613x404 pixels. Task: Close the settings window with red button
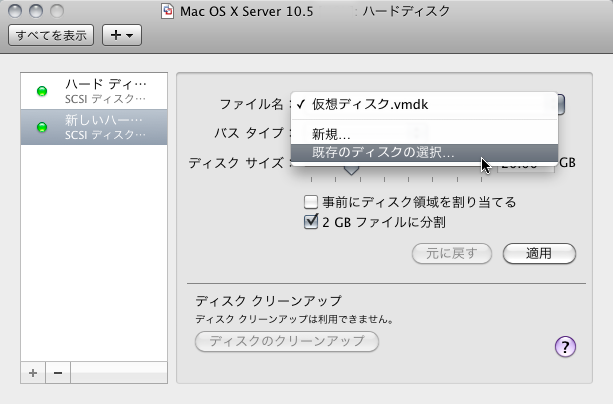tap(16, 12)
